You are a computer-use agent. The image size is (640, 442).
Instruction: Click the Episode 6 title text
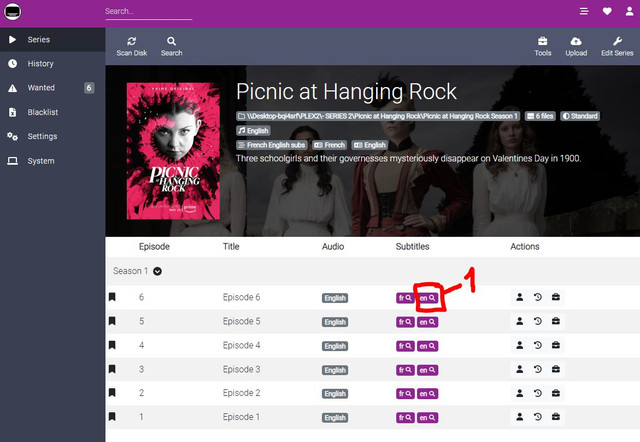coord(241,297)
